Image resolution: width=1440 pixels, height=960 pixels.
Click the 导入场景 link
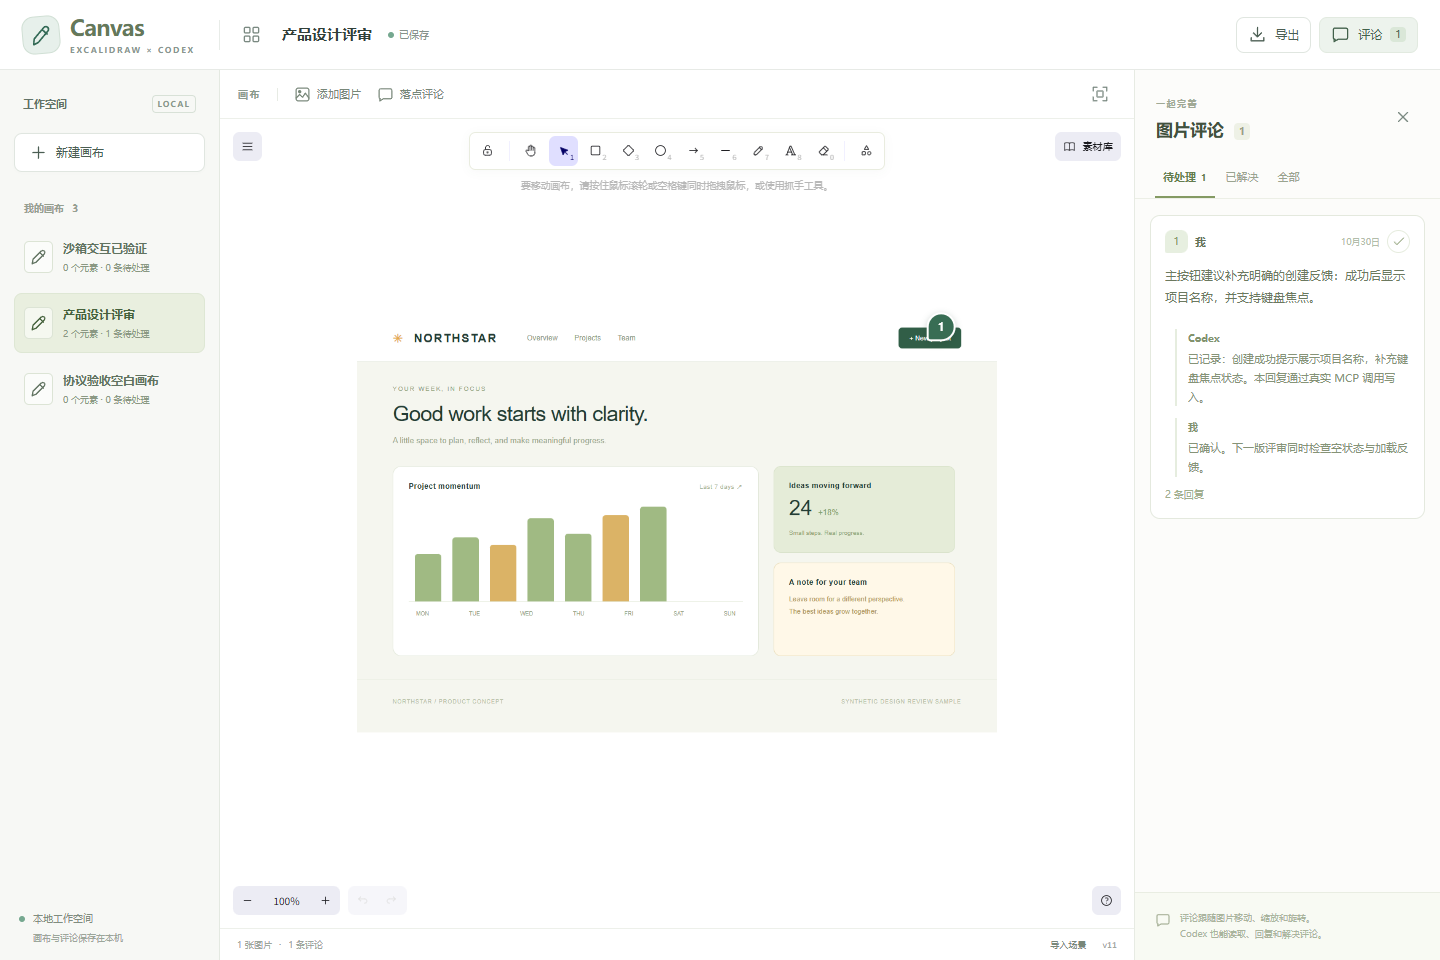(1068, 945)
